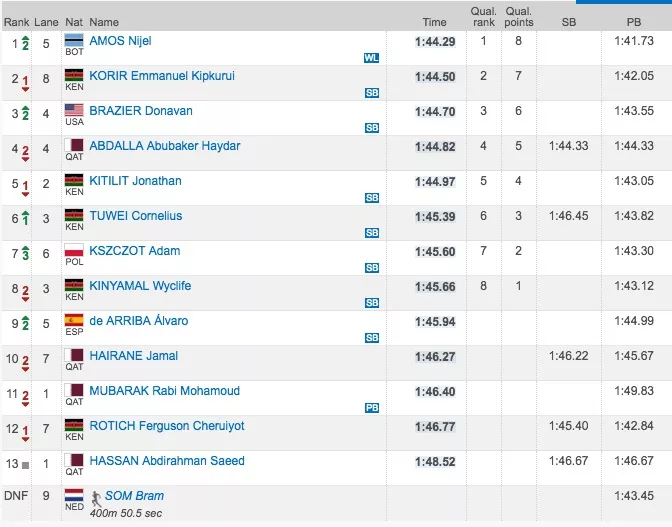Open TUWEI Cornelius athlete link
The width and height of the screenshot is (672, 527).
(x=136, y=216)
